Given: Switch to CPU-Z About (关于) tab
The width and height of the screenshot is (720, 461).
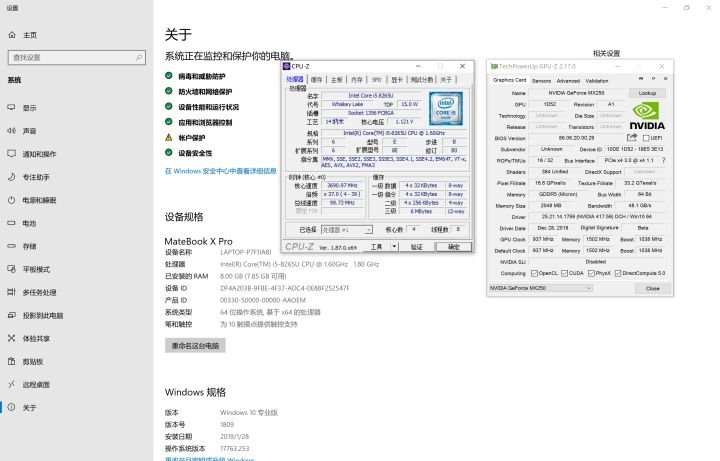Looking at the screenshot, I should click(x=446, y=79).
